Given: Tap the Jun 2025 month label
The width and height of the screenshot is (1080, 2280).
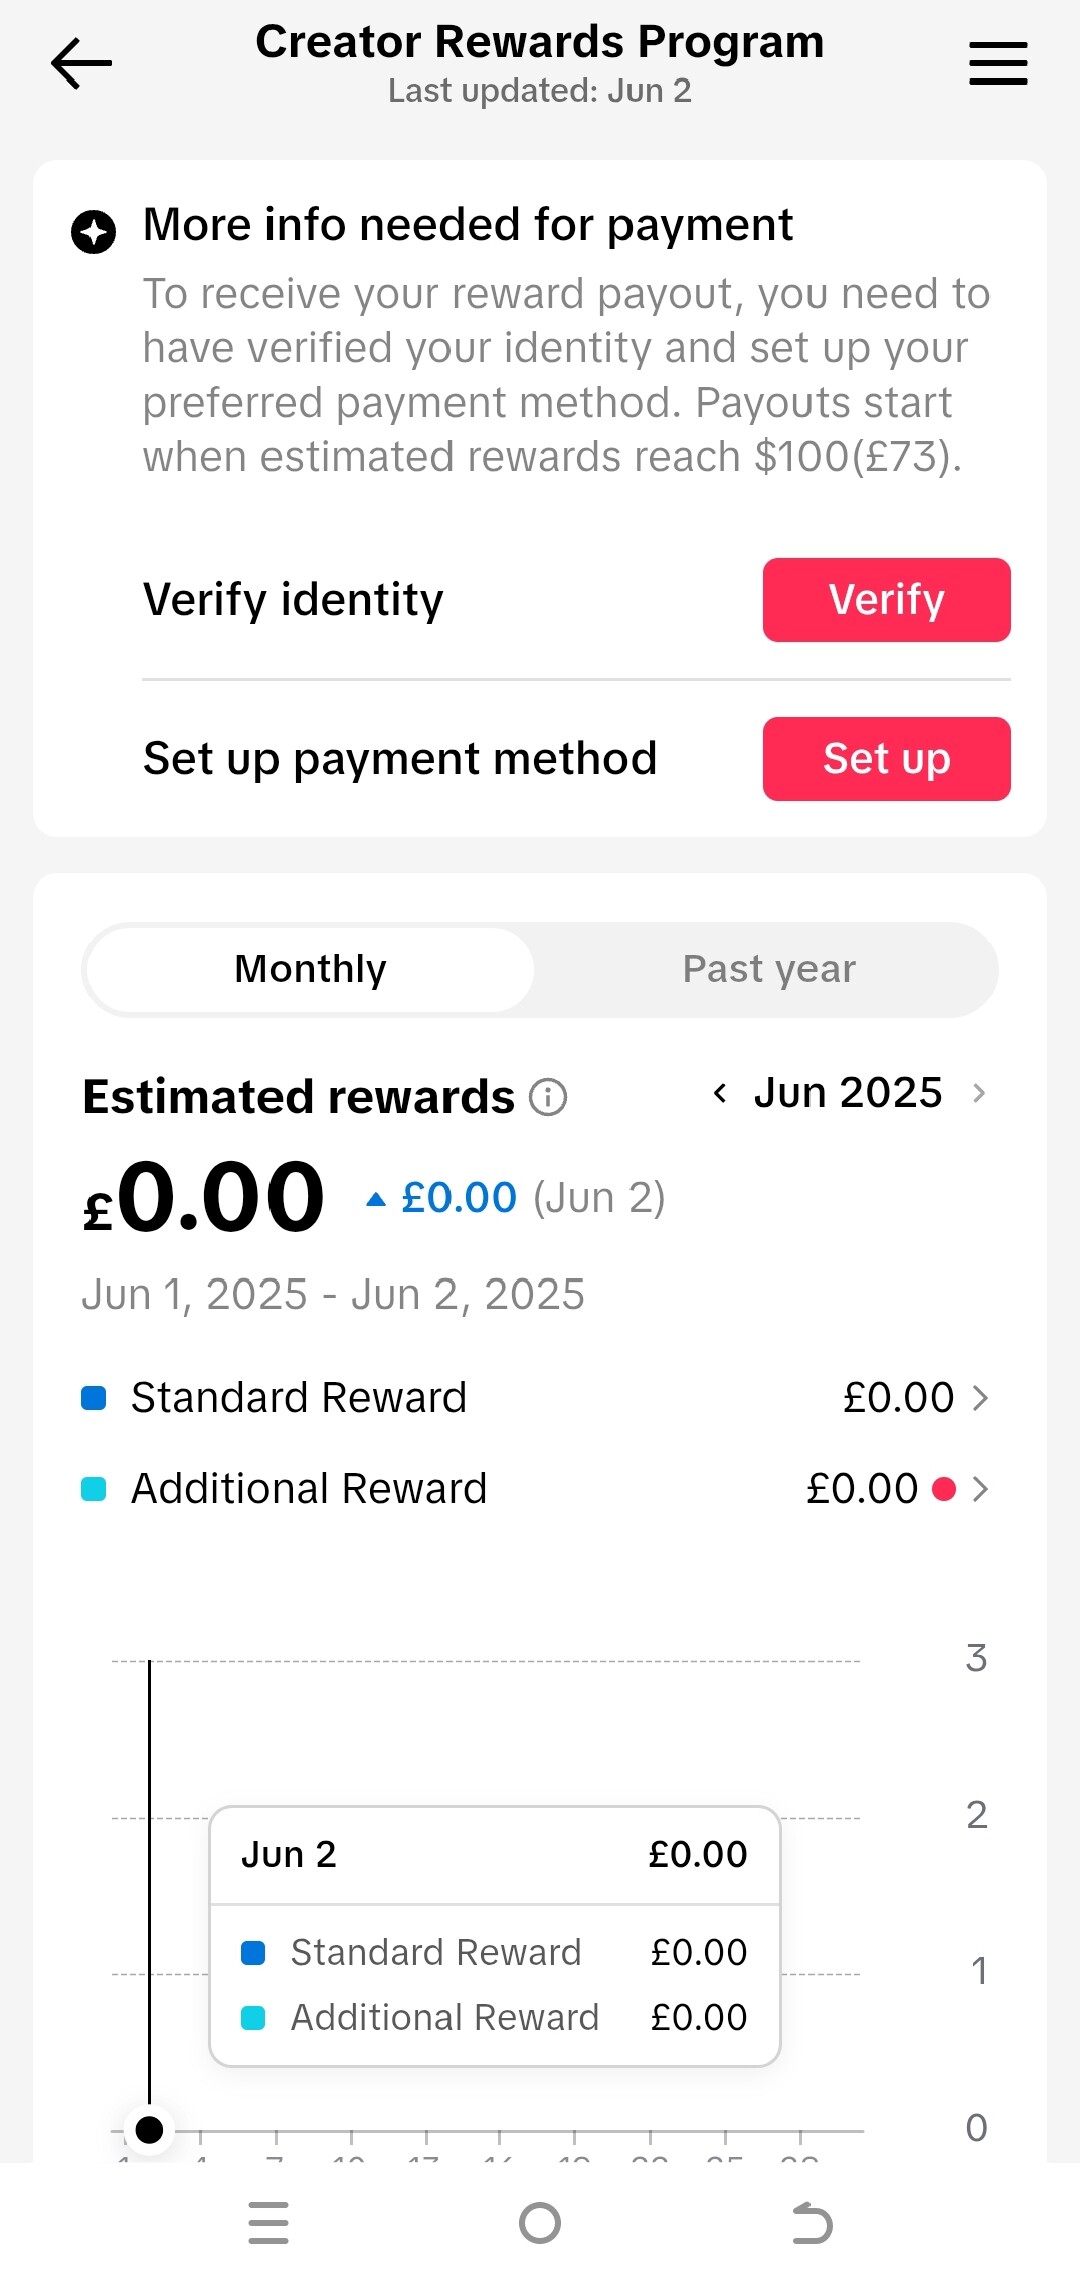Looking at the screenshot, I should click(848, 1093).
